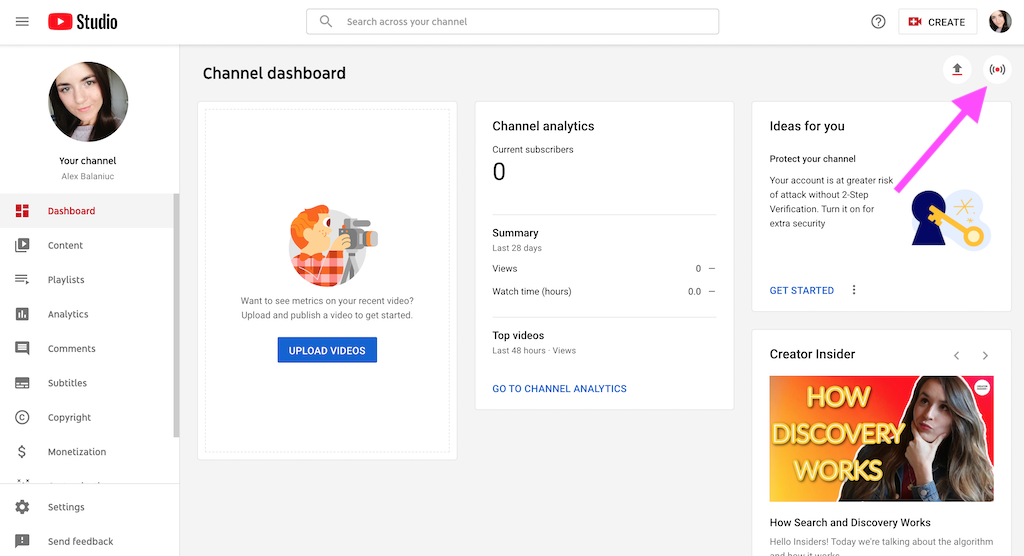This screenshot has width=1024, height=556.
Task: Open How Discovery Works video thumbnail
Action: (x=882, y=438)
